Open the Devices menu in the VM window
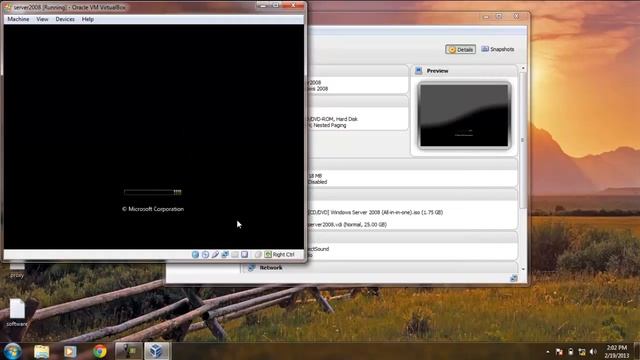 [x=65, y=19]
